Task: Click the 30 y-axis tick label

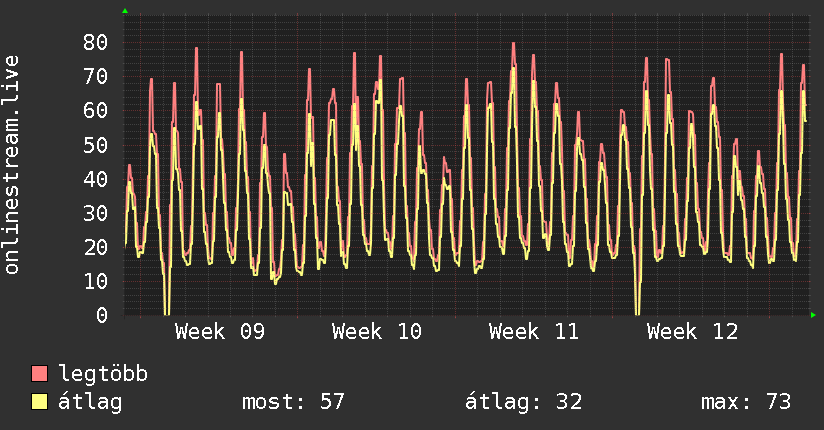Action: click(x=96, y=213)
